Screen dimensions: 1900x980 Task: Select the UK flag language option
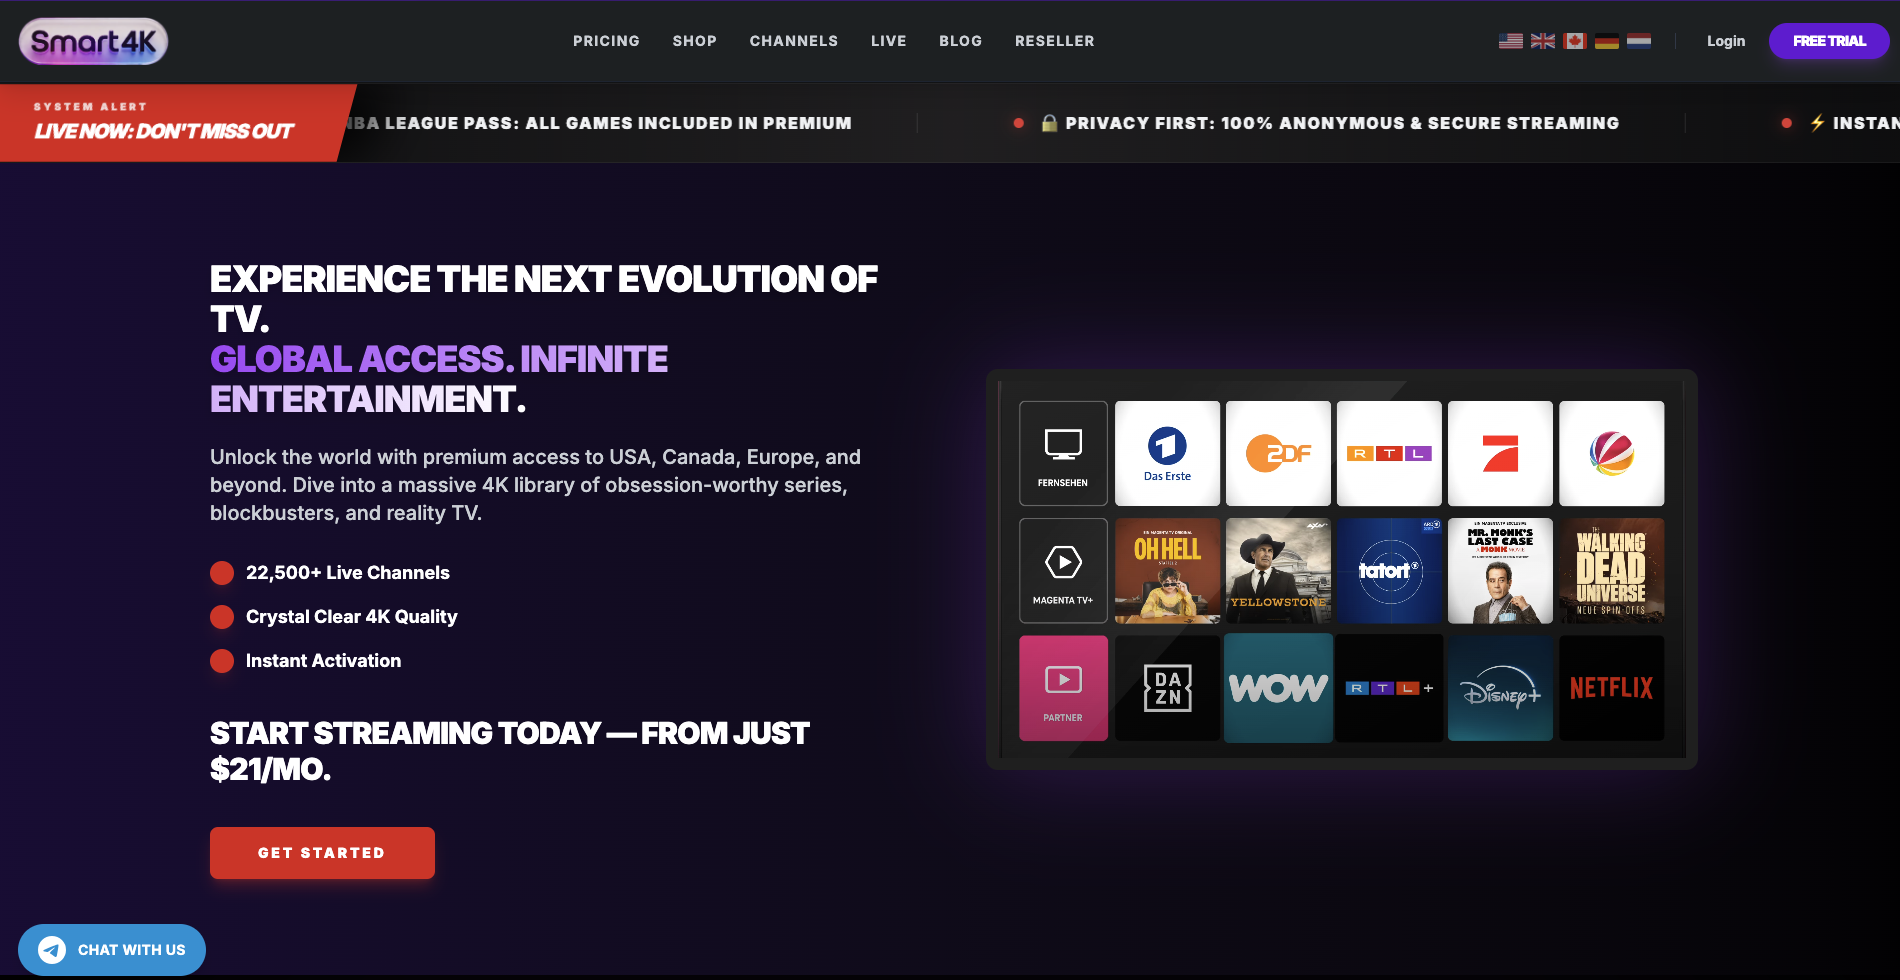1543,41
